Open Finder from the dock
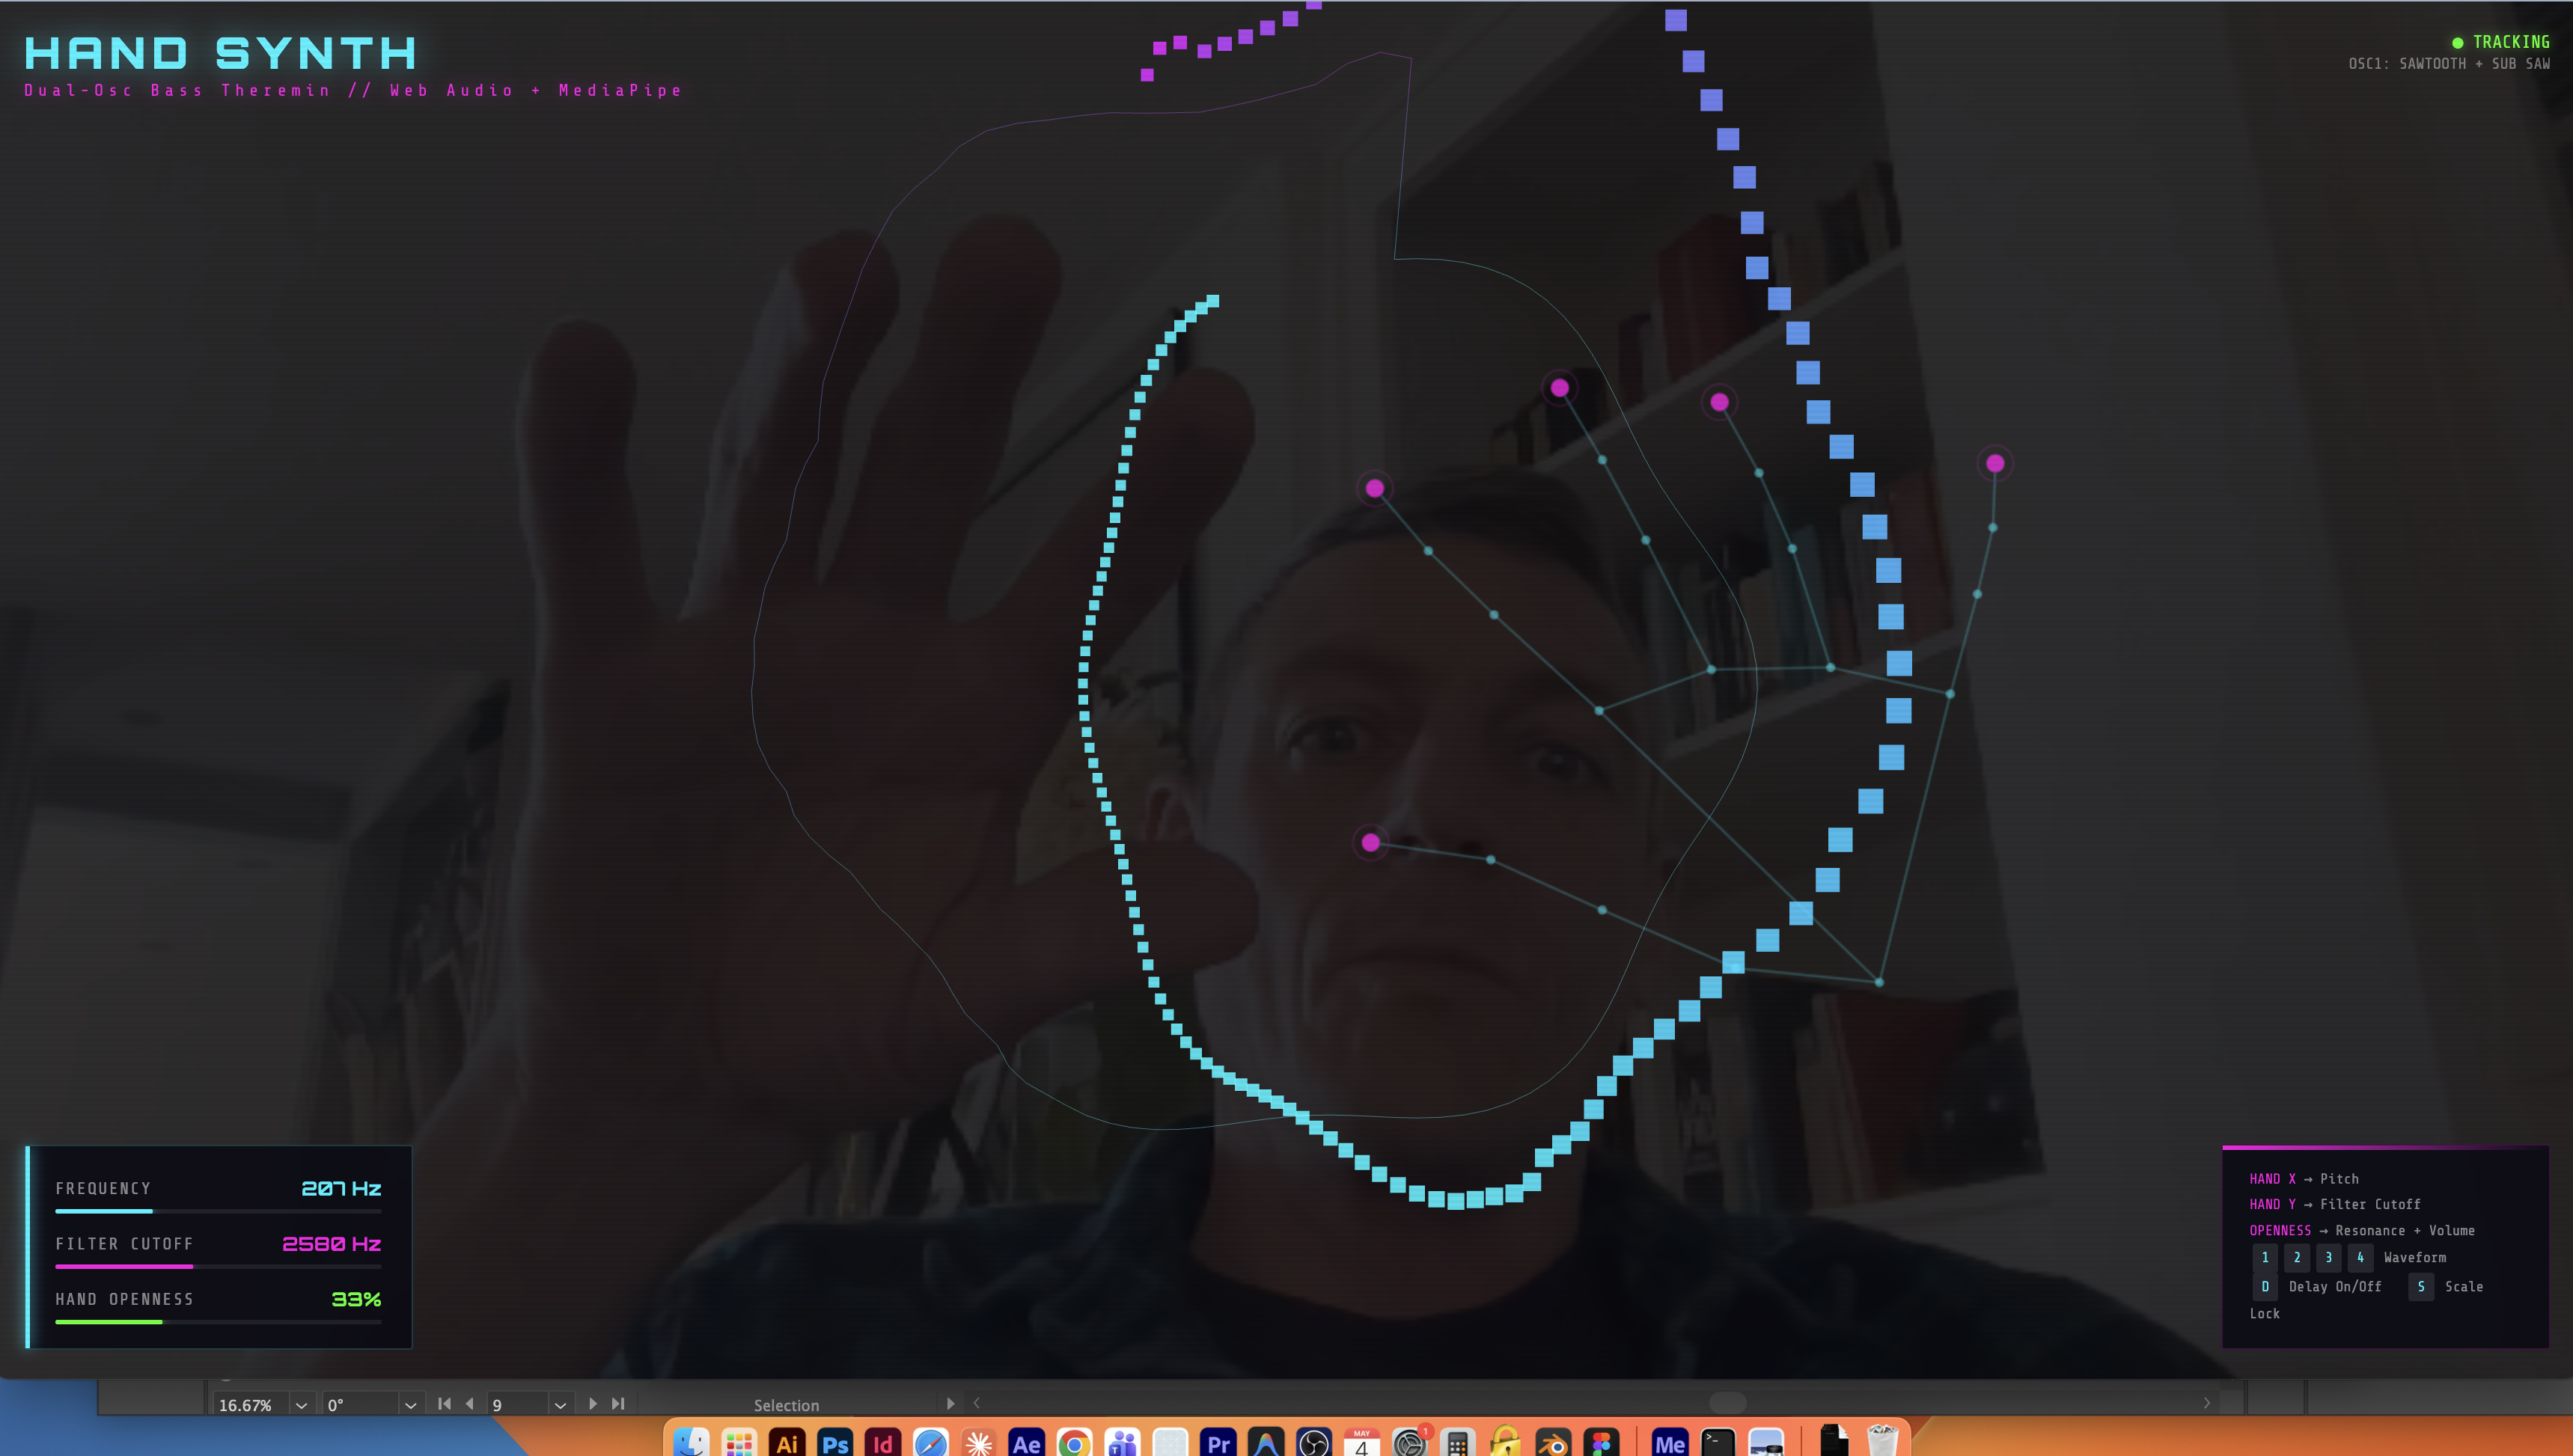This screenshot has width=2573, height=1456. tap(691, 1442)
